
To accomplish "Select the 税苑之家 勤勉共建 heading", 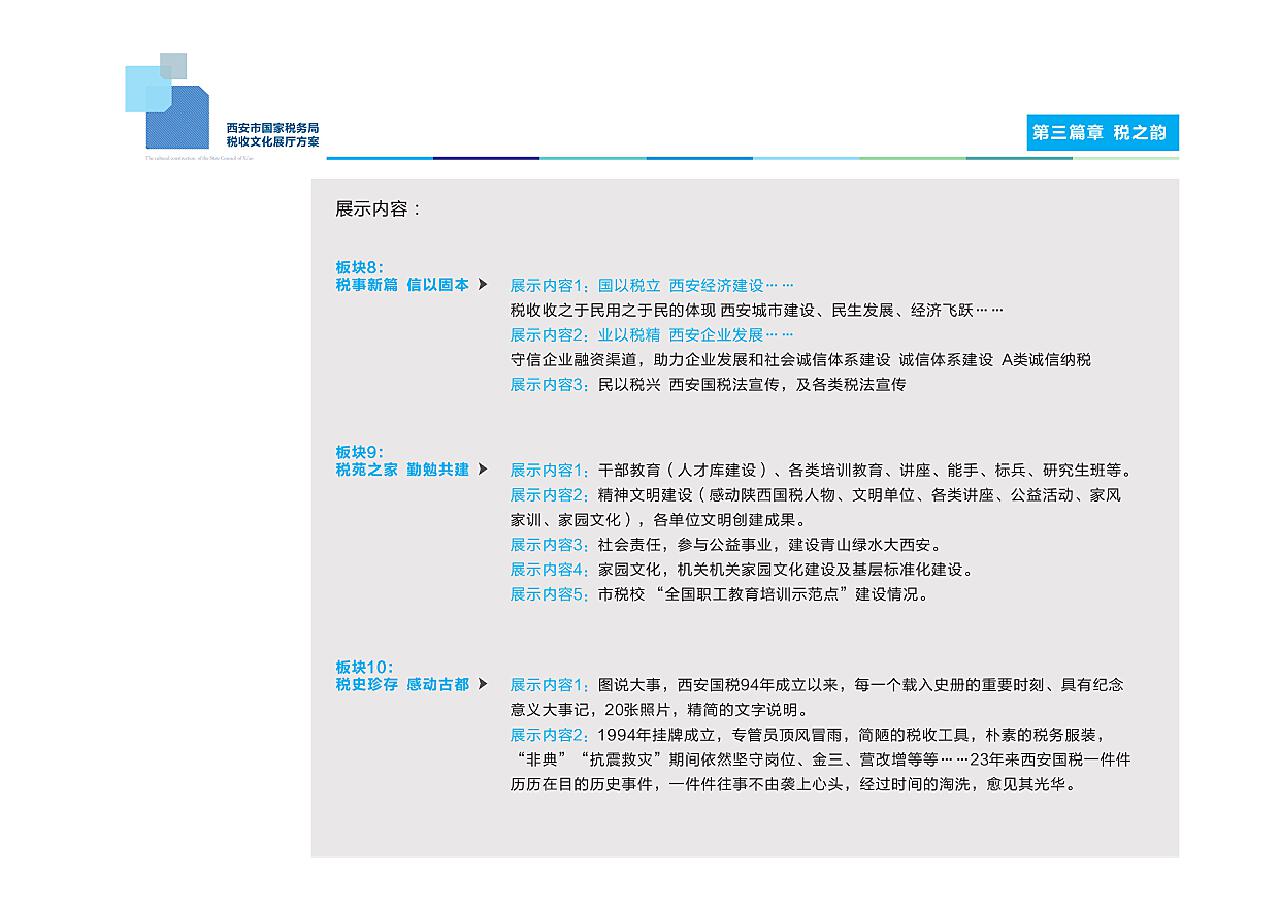I will point(402,469).
